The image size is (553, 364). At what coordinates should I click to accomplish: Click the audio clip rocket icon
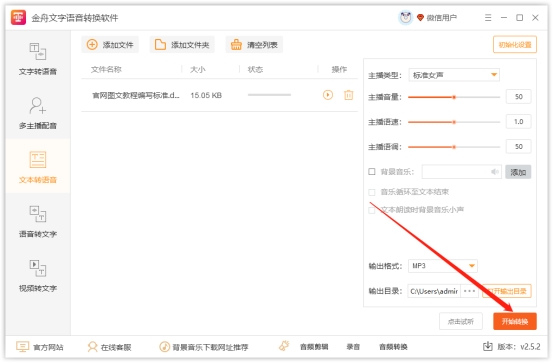click(284, 346)
